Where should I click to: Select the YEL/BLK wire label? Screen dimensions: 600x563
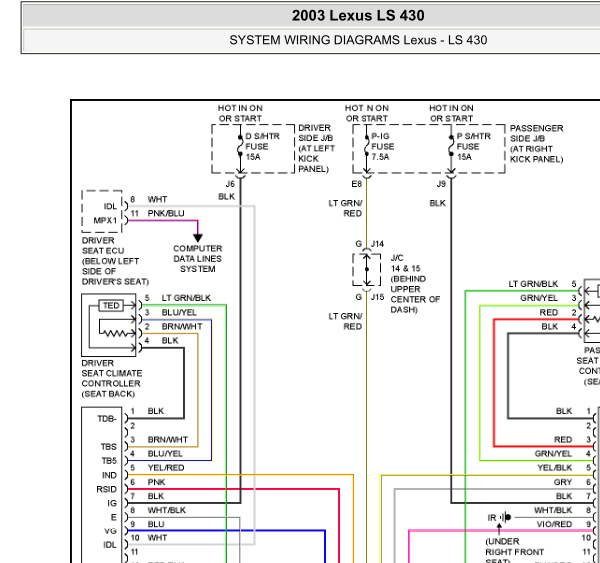coord(554,468)
